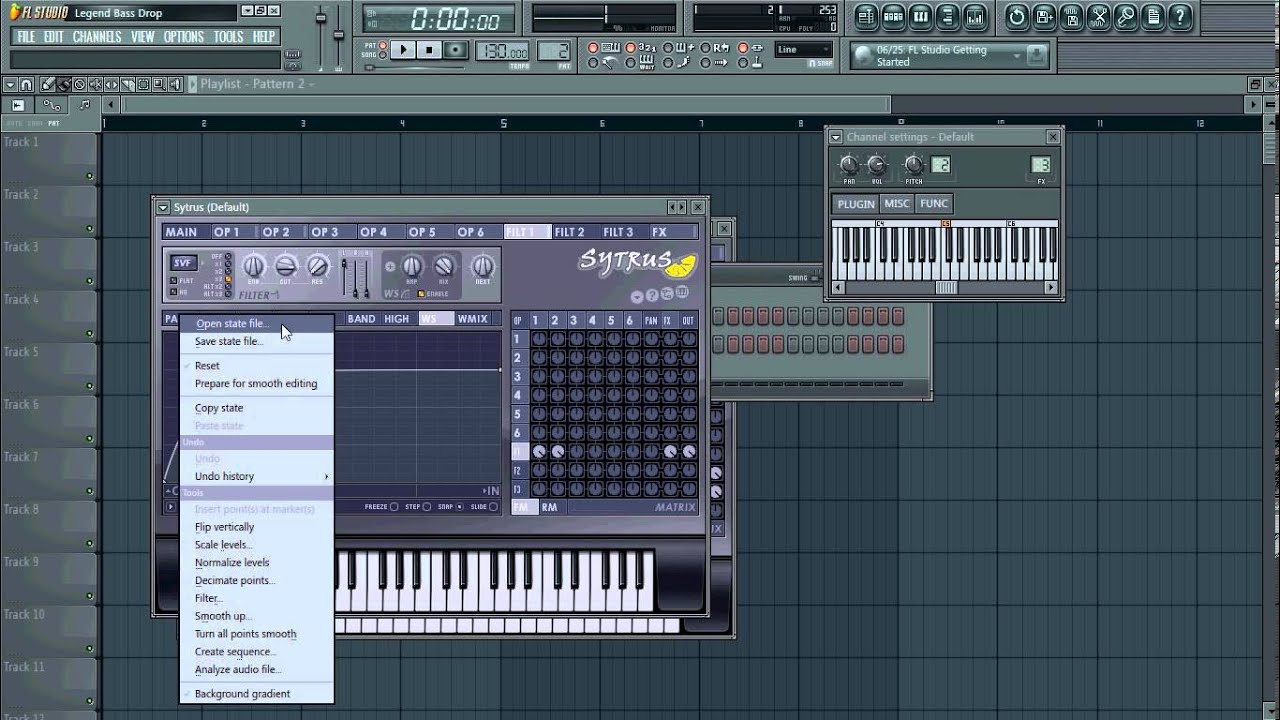Toggle the Playlist magnet snap icon
This screenshot has width=1280, height=720.
(26, 84)
